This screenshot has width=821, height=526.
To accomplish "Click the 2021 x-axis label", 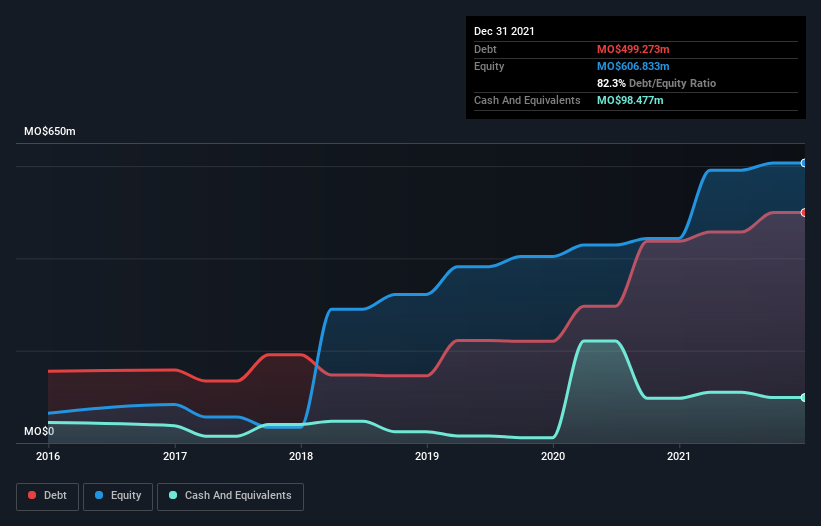I will [x=679, y=456].
